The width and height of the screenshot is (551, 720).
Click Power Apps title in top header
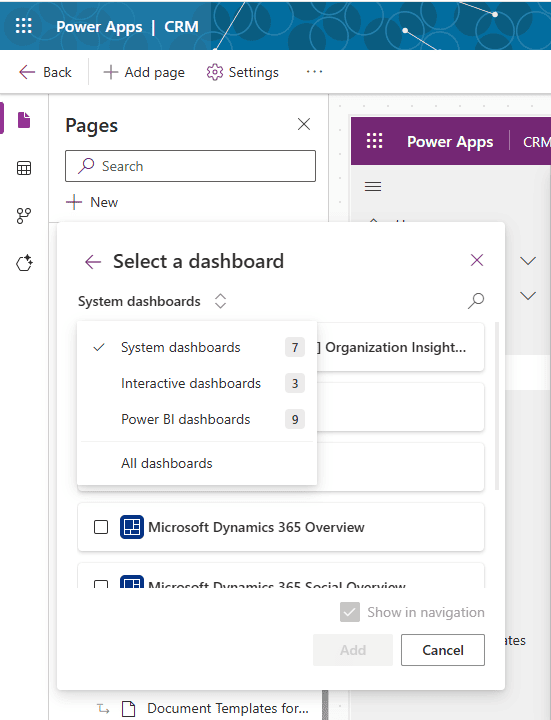point(99,27)
